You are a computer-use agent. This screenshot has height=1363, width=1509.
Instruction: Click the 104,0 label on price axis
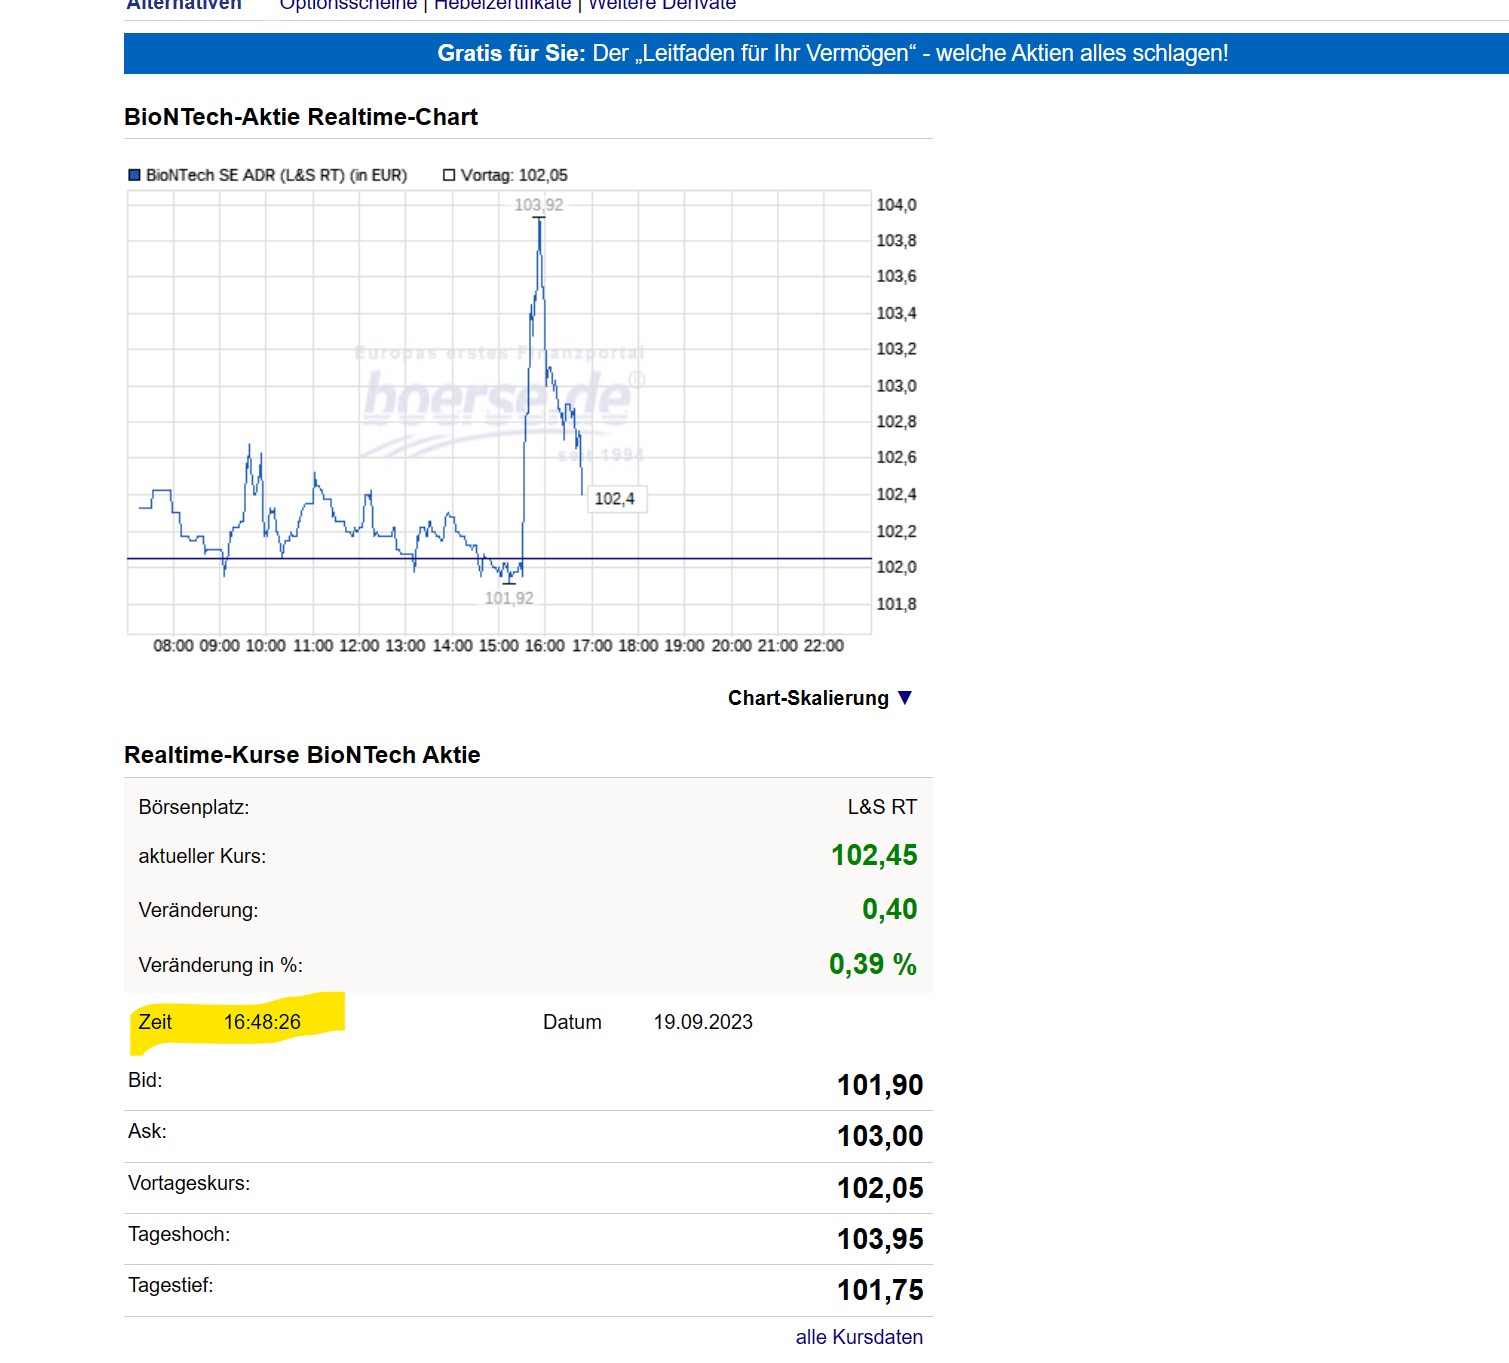(896, 205)
